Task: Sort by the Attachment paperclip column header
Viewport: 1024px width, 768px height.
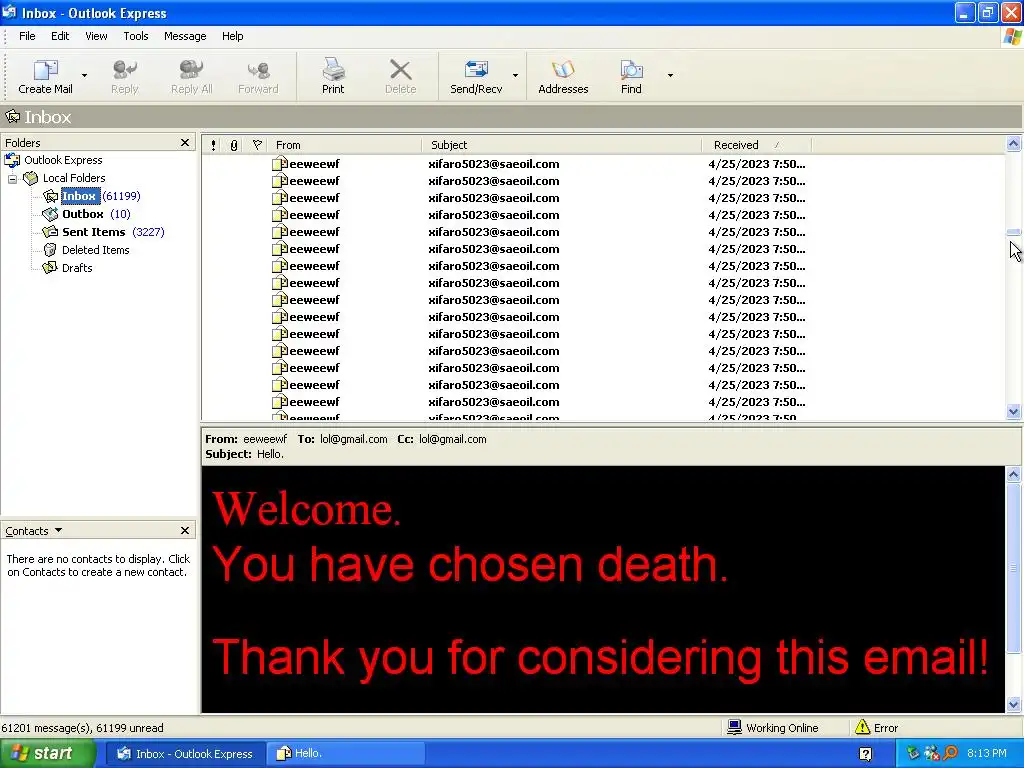Action: click(234, 145)
